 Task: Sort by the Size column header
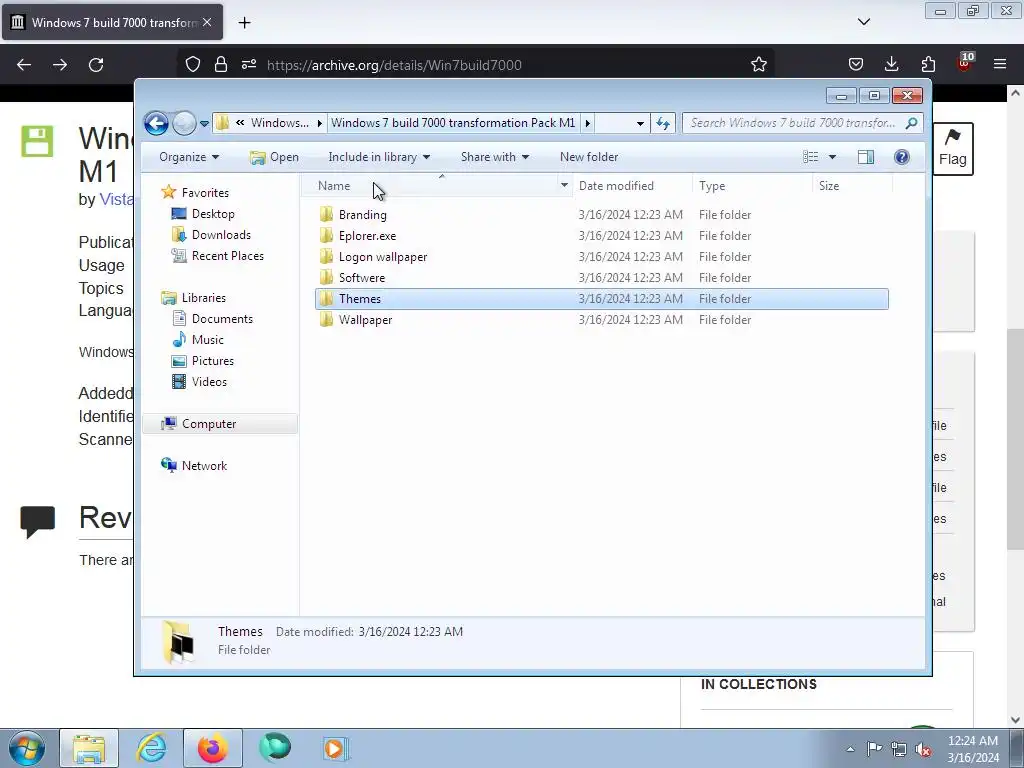tap(852, 186)
